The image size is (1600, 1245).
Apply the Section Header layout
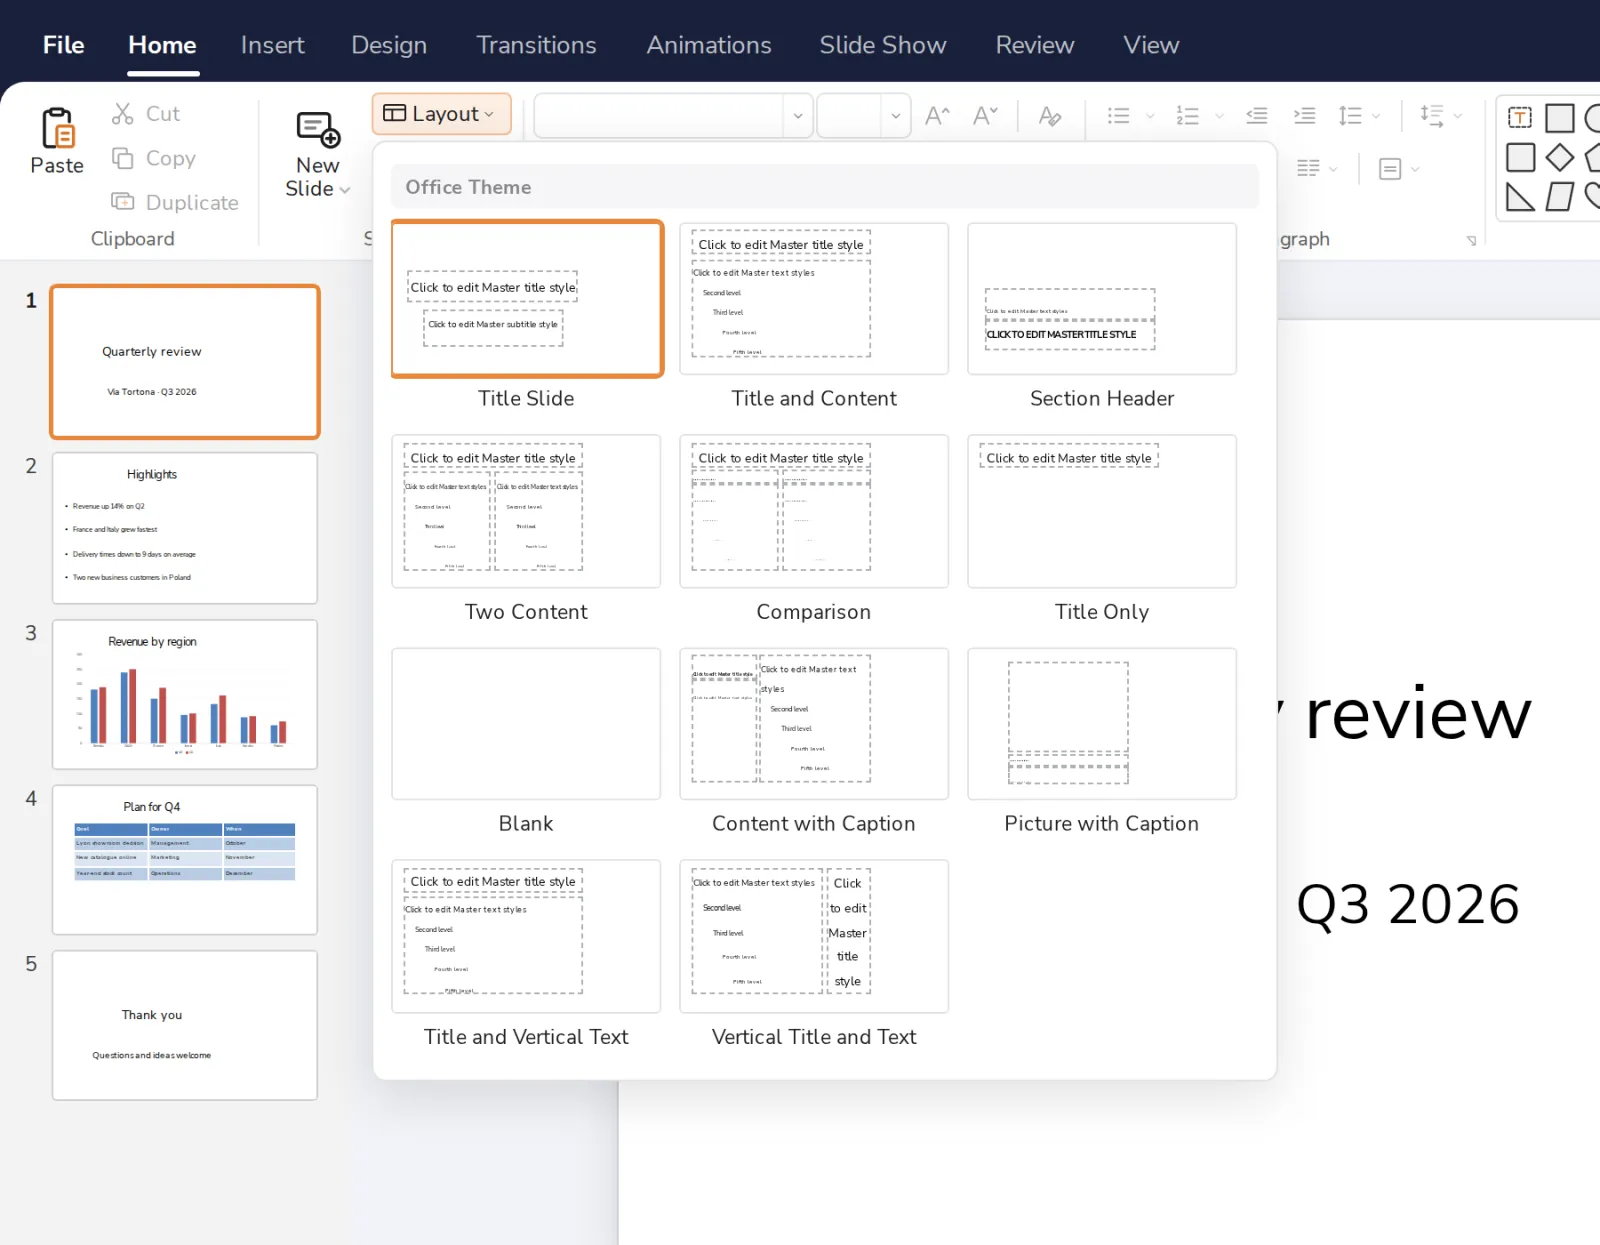[1102, 299]
